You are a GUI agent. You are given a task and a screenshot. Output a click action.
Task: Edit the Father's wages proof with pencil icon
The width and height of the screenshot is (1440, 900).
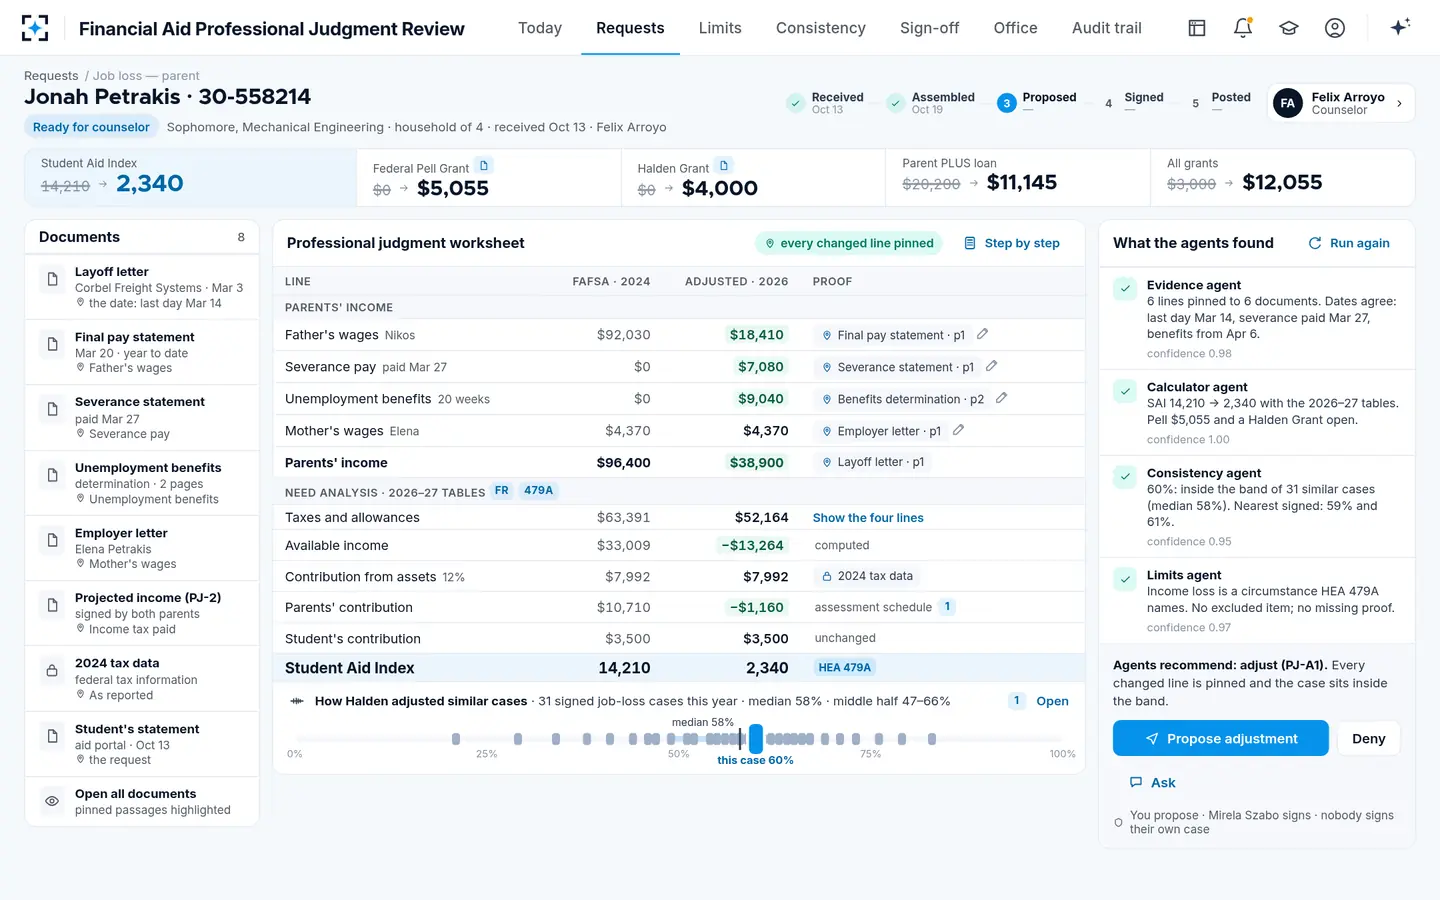pos(982,334)
